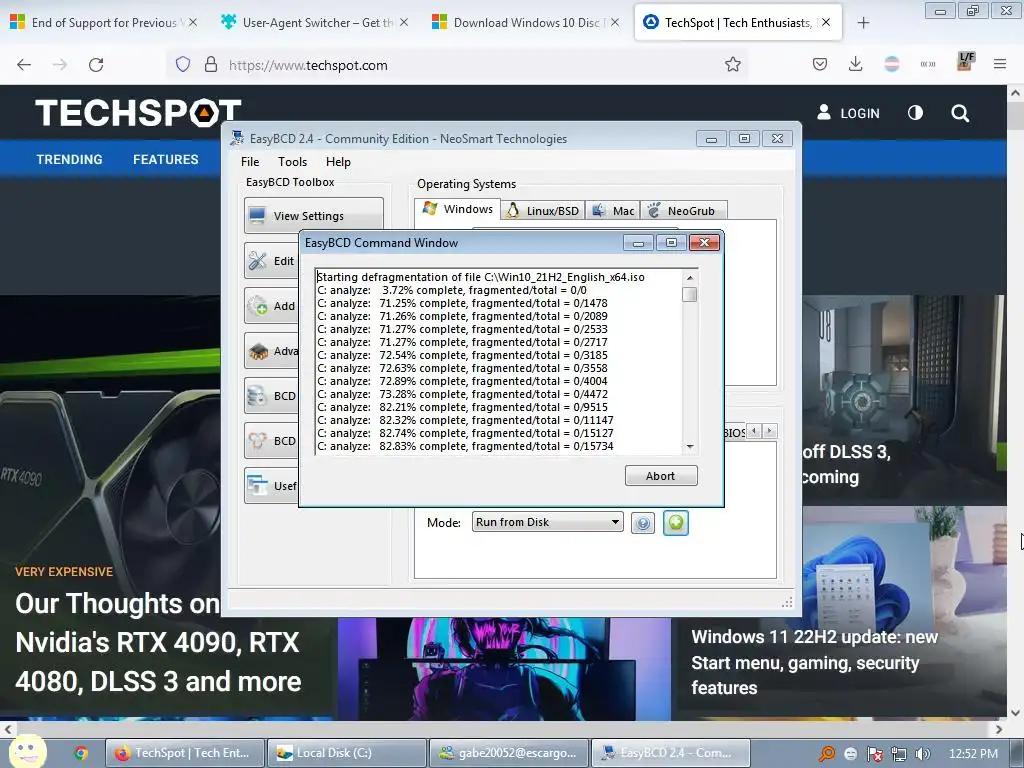
Task: Click the Action Center flag tray icon
Action: tap(874, 754)
